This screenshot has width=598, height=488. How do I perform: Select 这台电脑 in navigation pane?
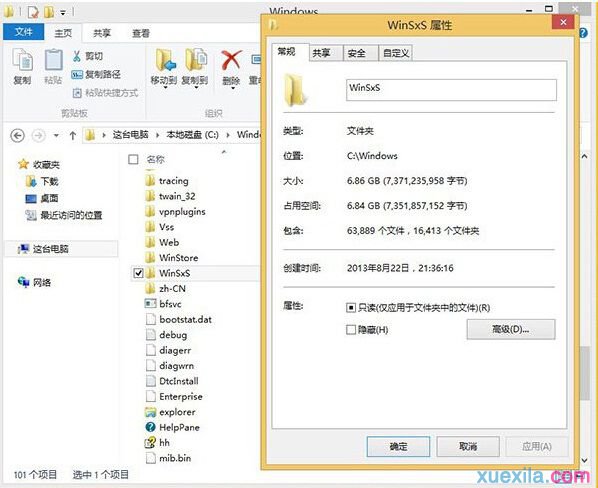(61, 249)
